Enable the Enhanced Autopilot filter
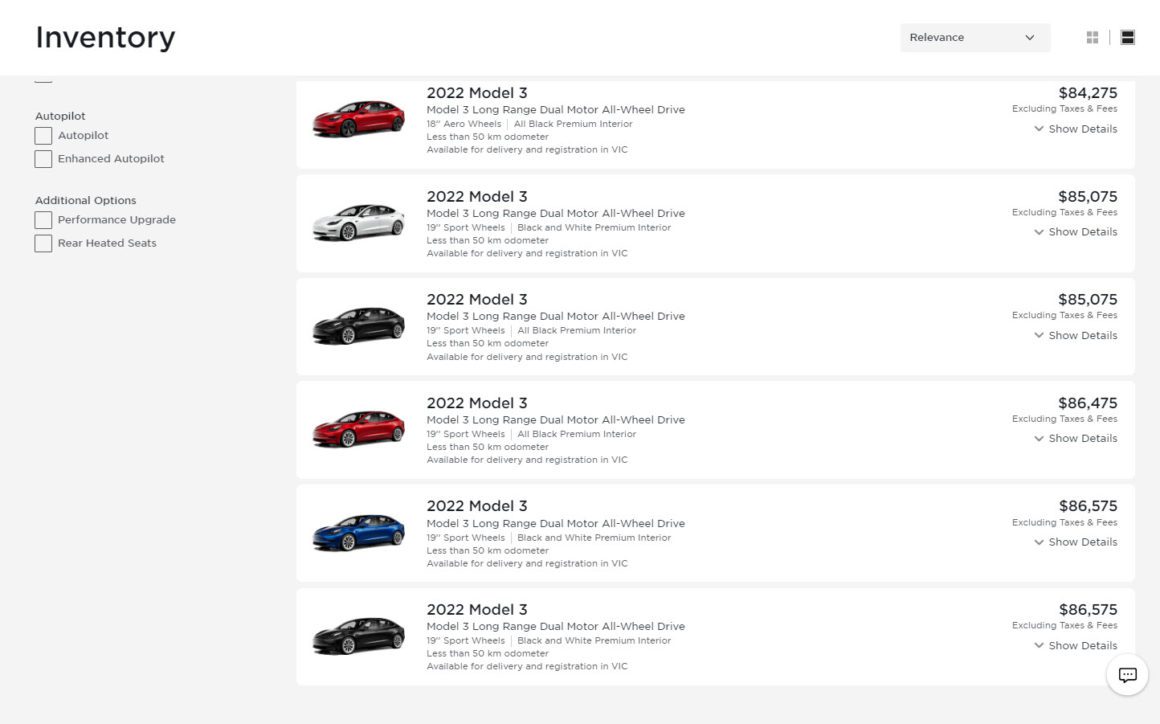The height and width of the screenshot is (724, 1160). (x=44, y=159)
